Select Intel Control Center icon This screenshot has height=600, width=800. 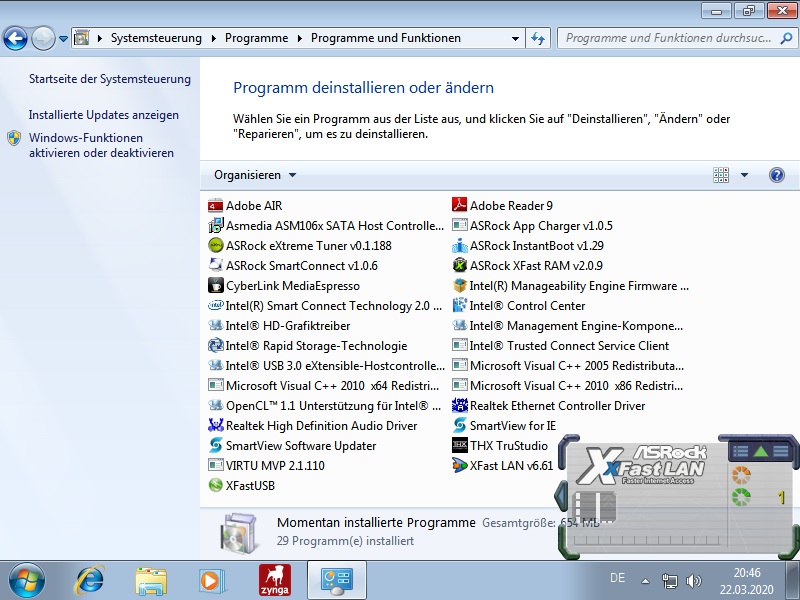pos(459,305)
